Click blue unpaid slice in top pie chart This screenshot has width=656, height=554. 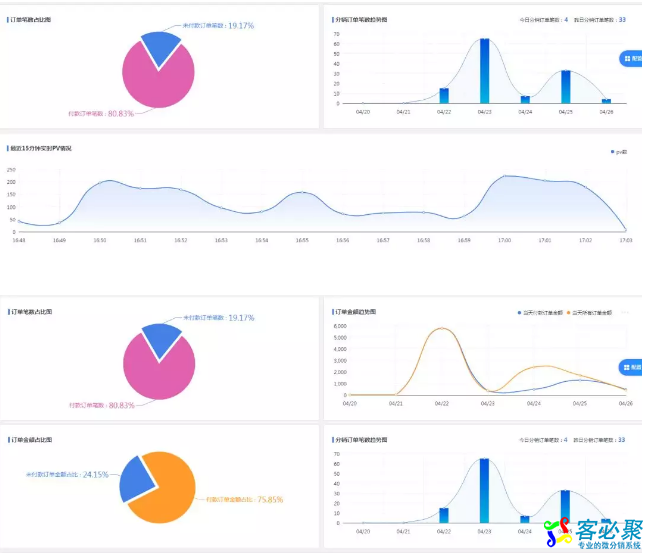pyautogui.click(x=160, y=43)
